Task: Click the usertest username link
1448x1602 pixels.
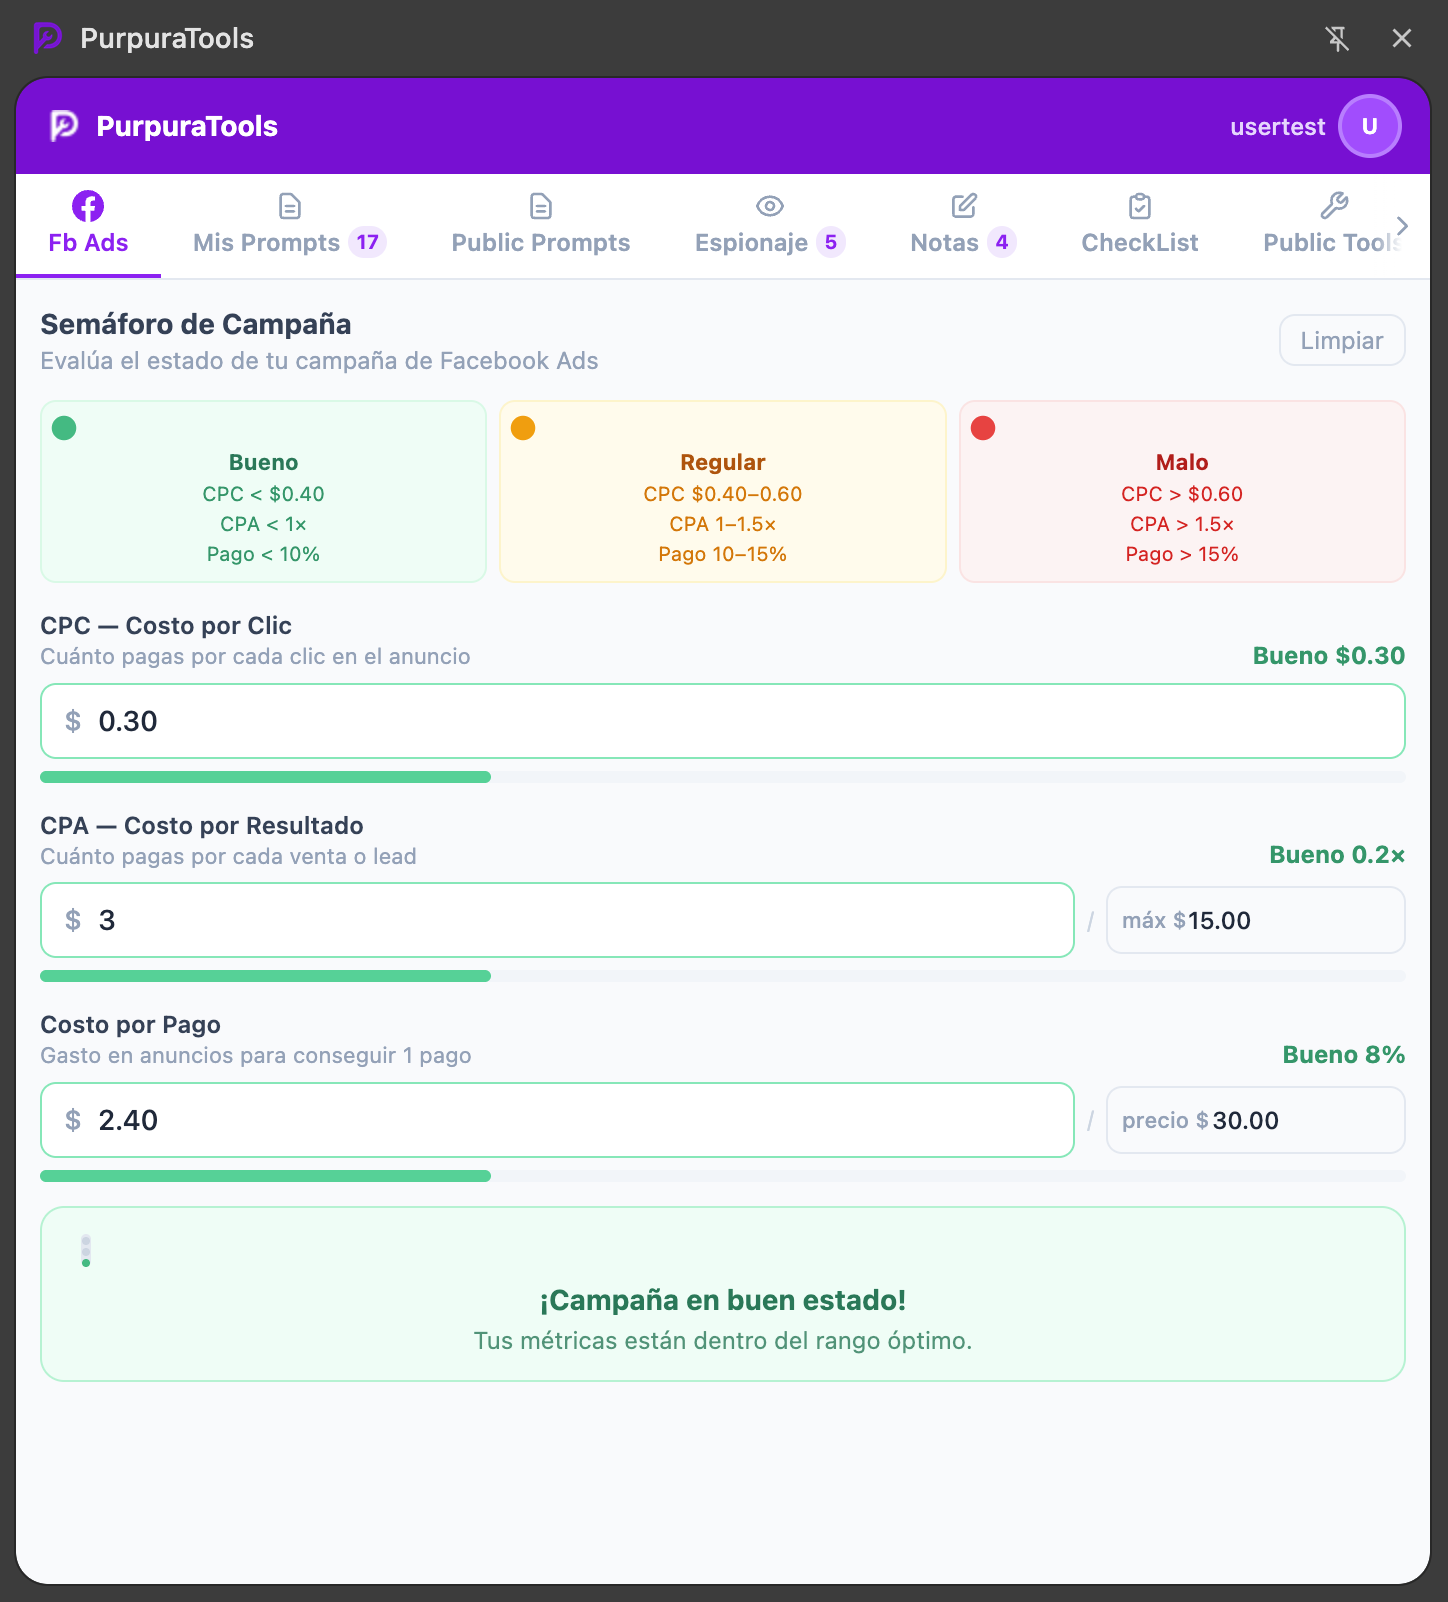Action: 1277,127
